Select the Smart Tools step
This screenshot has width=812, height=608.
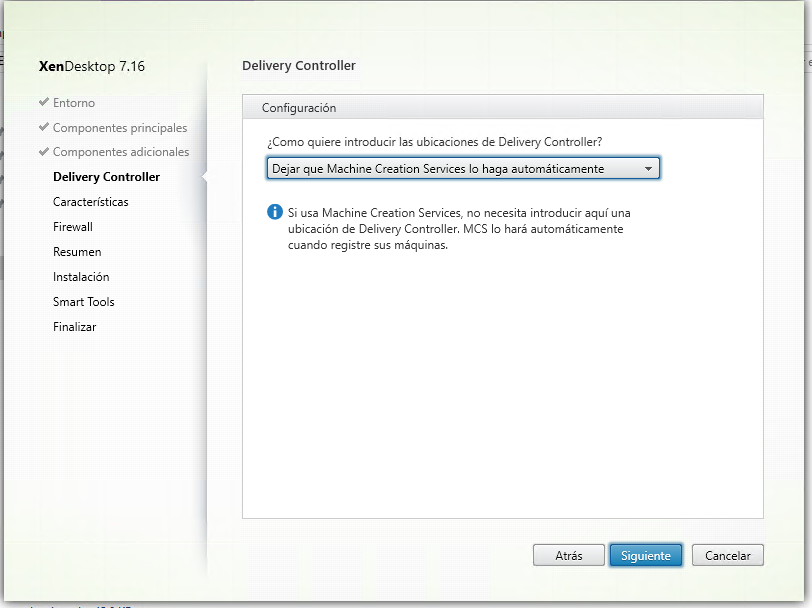click(83, 301)
